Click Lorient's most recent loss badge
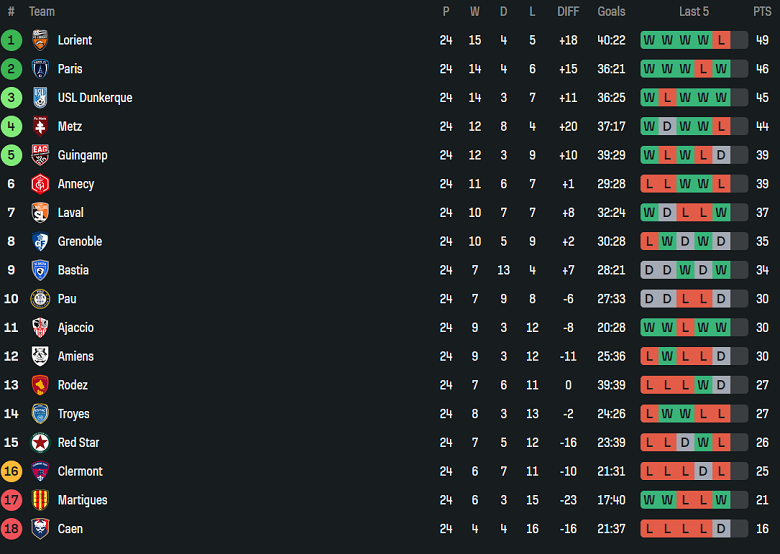 721,40
